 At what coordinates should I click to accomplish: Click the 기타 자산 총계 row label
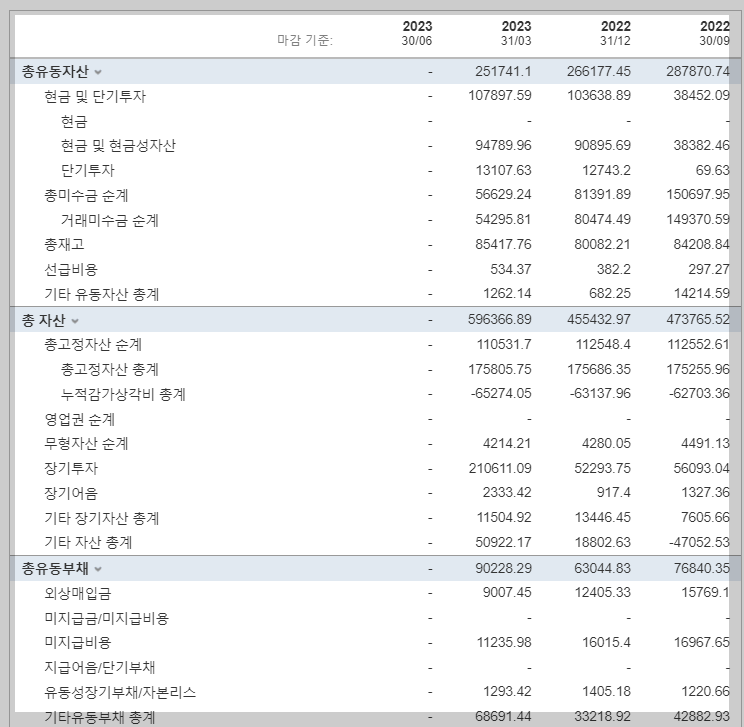click(88, 542)
